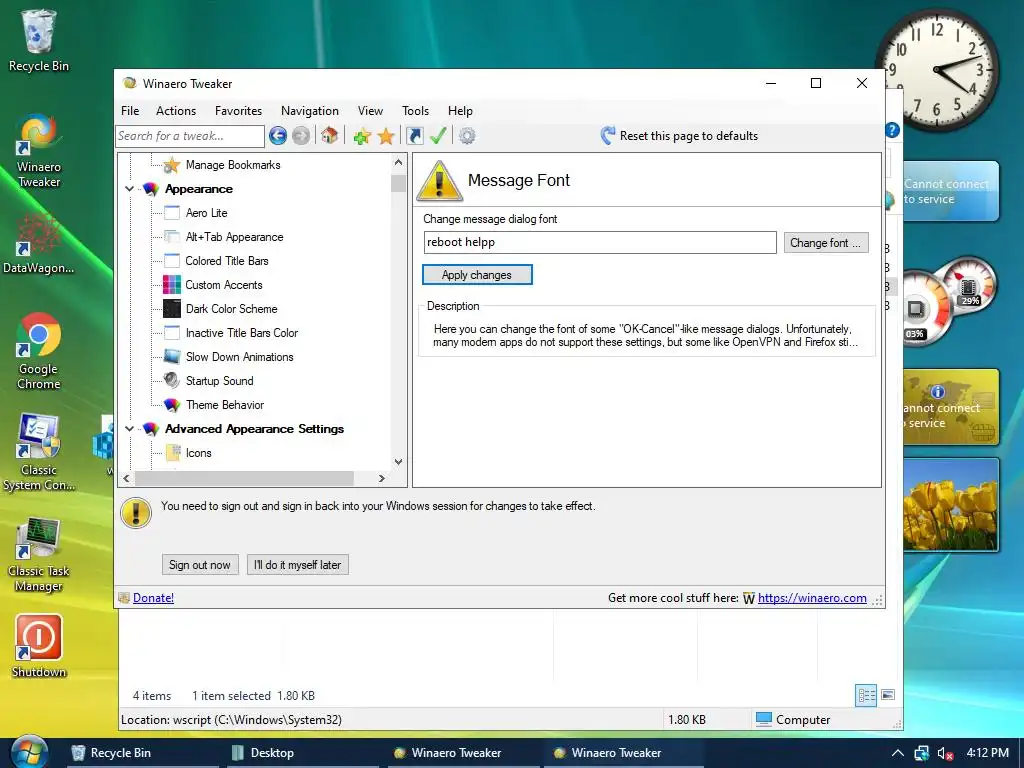This screenshot has width=1024, height=768.
Task: Select the Aero Lite tree icon
Action: (172, 213)
